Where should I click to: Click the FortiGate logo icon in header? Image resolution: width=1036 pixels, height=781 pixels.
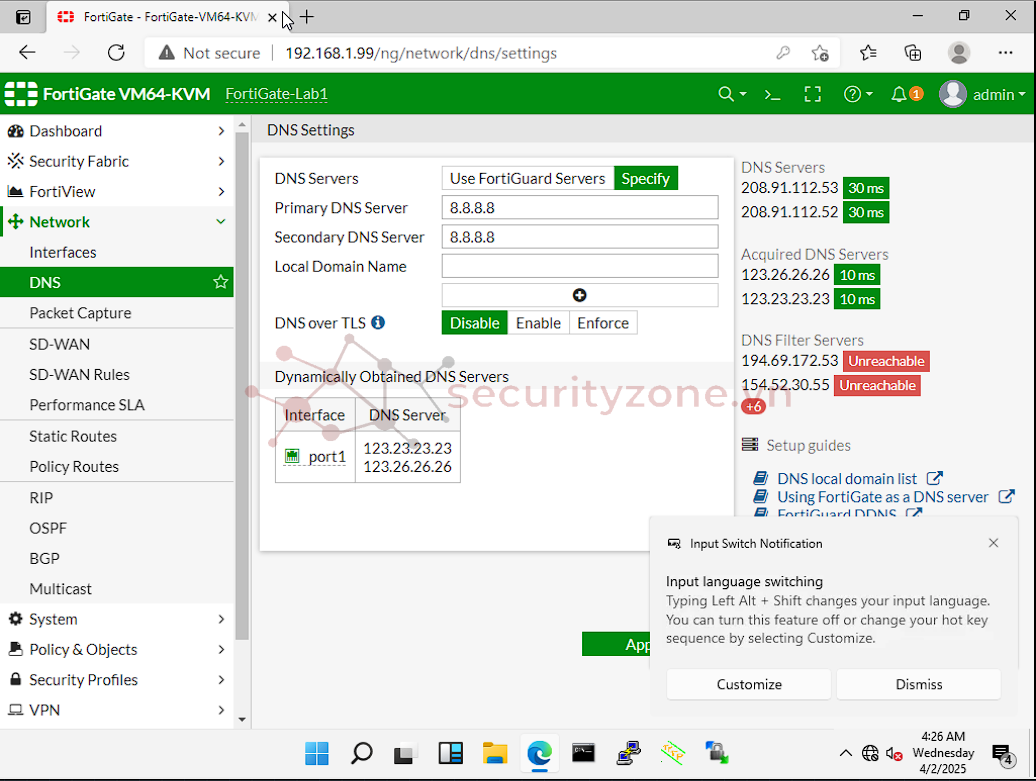tap(21, 94)
